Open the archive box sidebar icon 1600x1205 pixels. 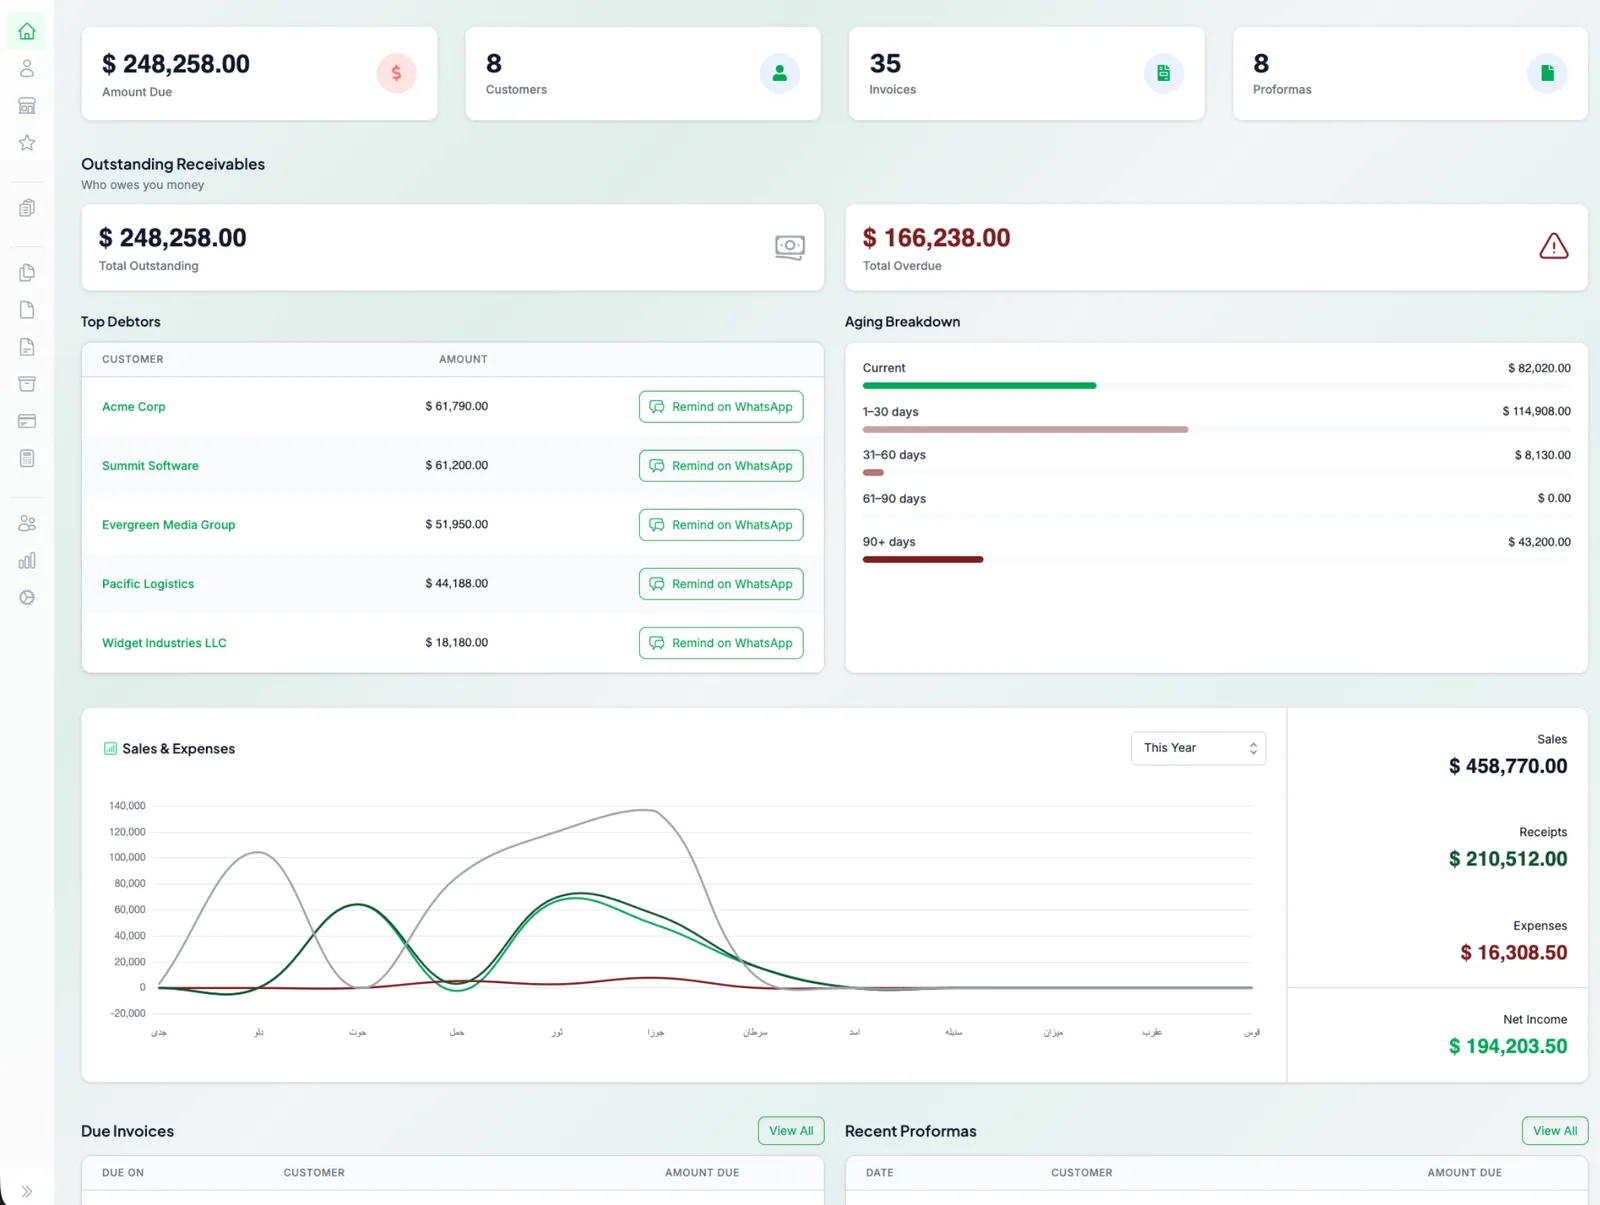click(27, 384)
